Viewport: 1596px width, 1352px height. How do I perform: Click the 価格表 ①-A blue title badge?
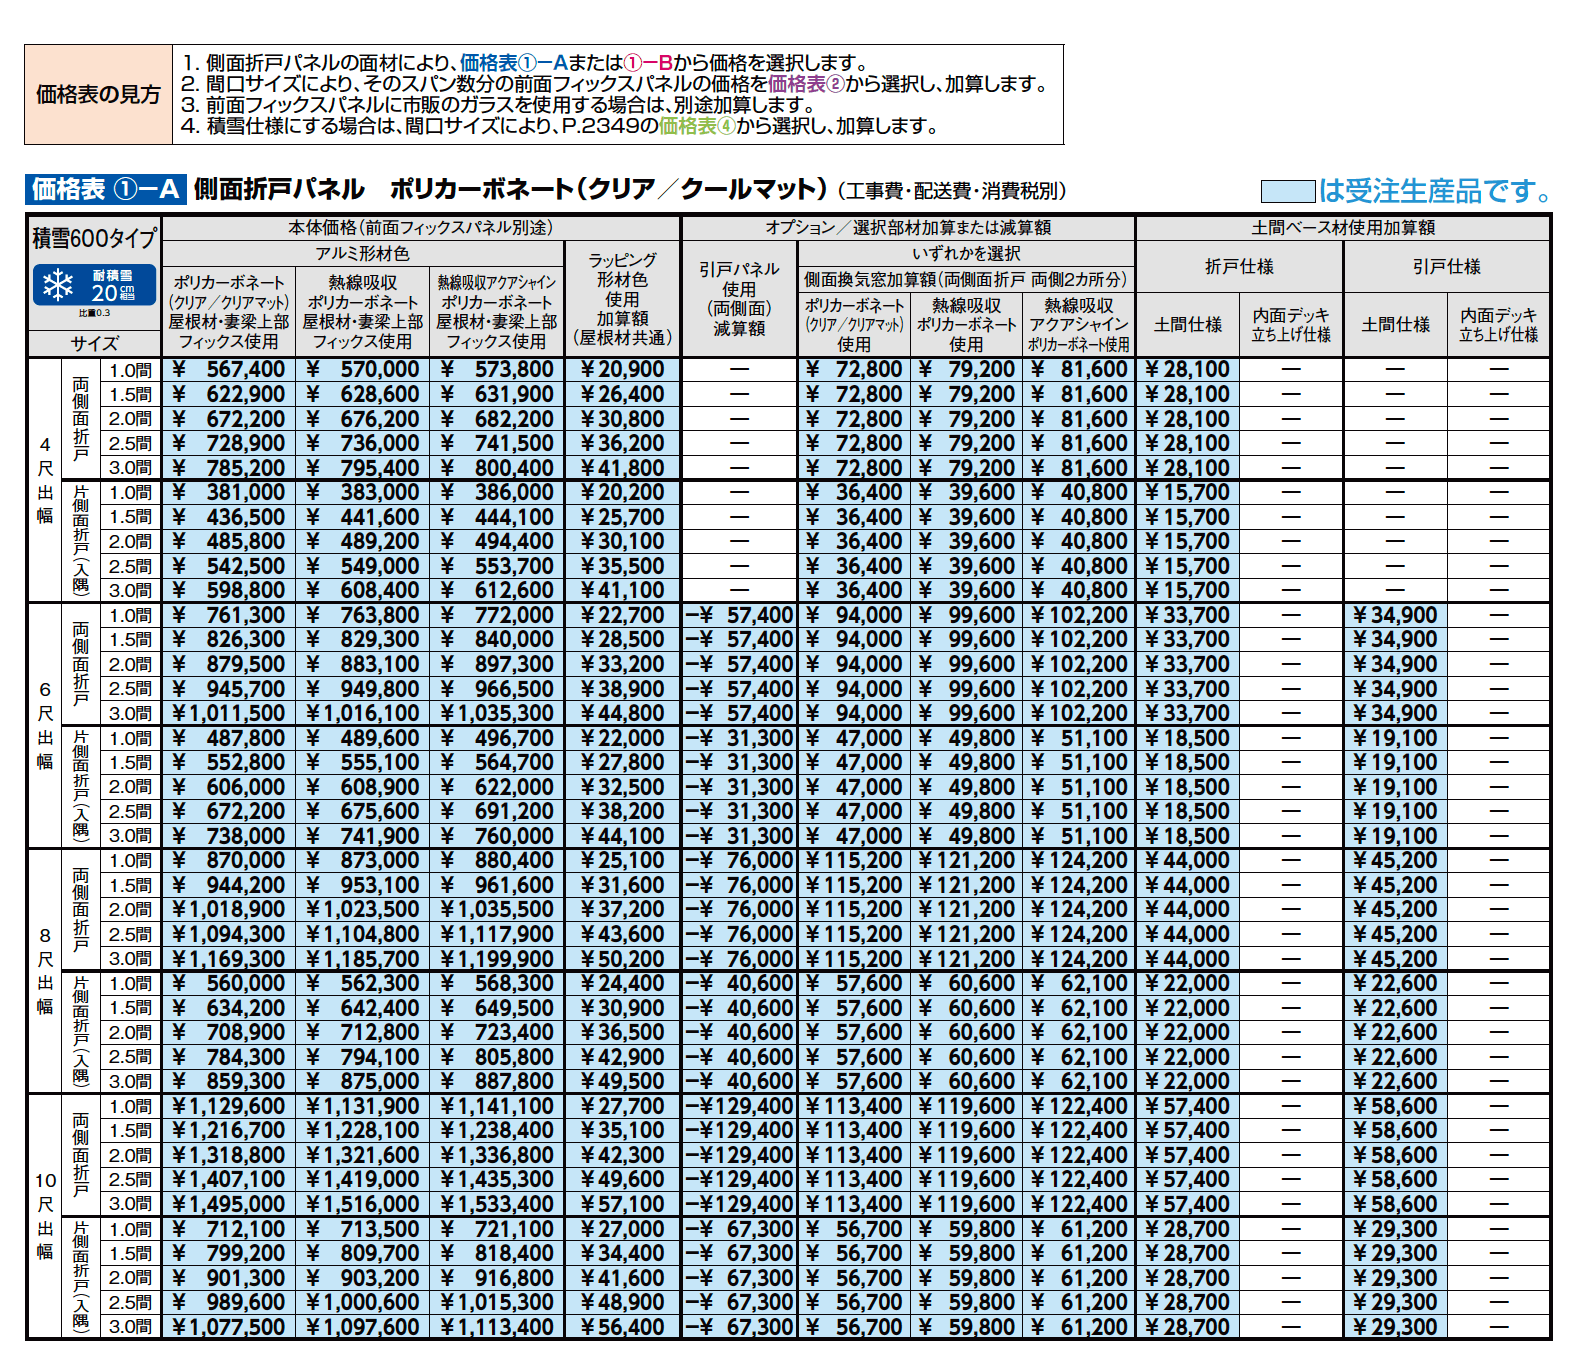click(106, 189)
